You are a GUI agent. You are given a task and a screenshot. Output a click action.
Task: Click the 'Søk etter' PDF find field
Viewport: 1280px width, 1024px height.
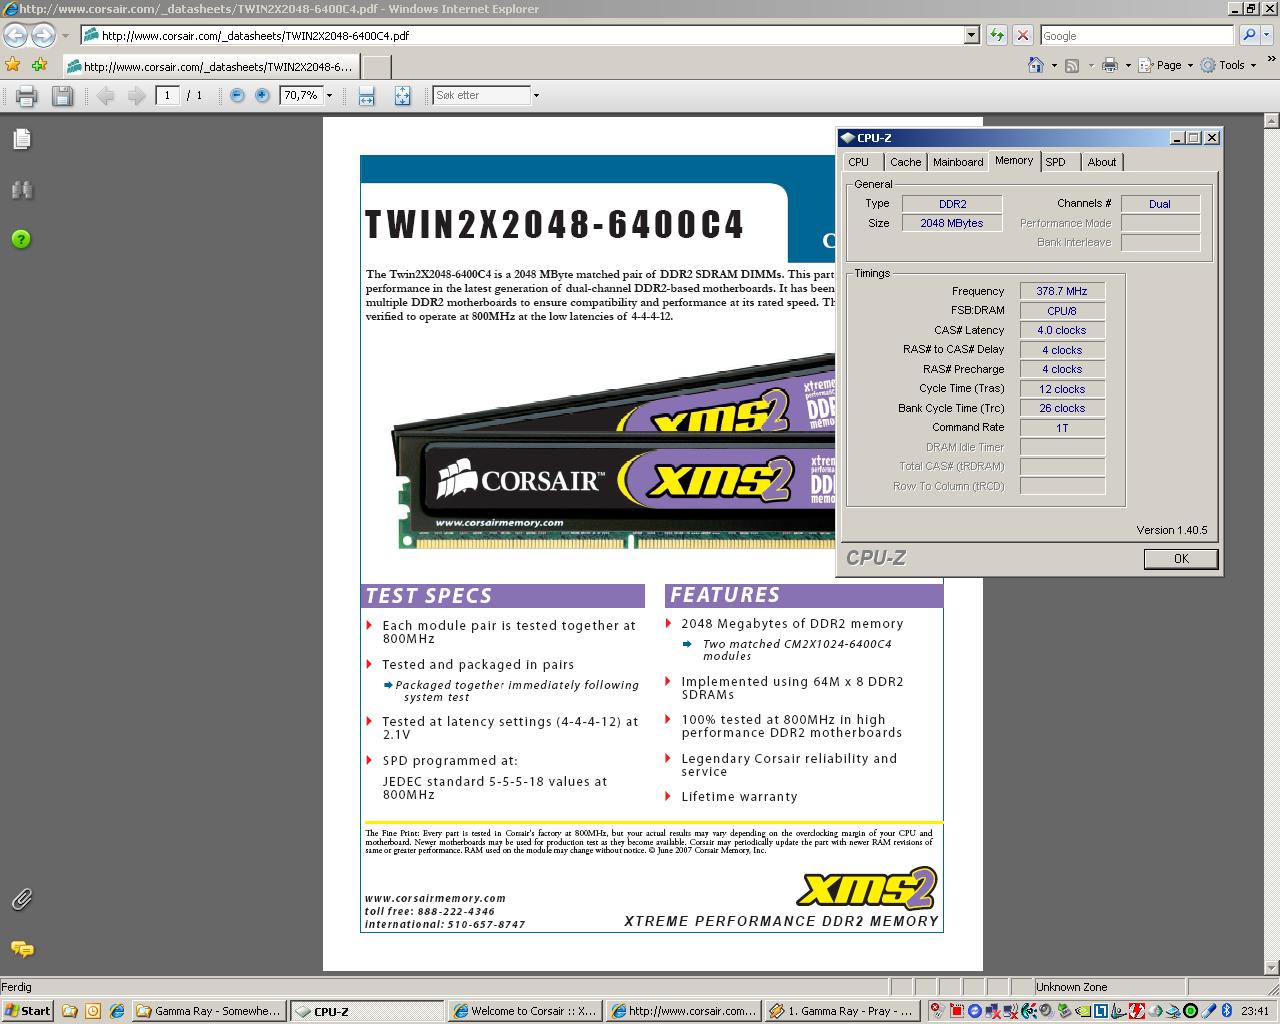point(481,96)
